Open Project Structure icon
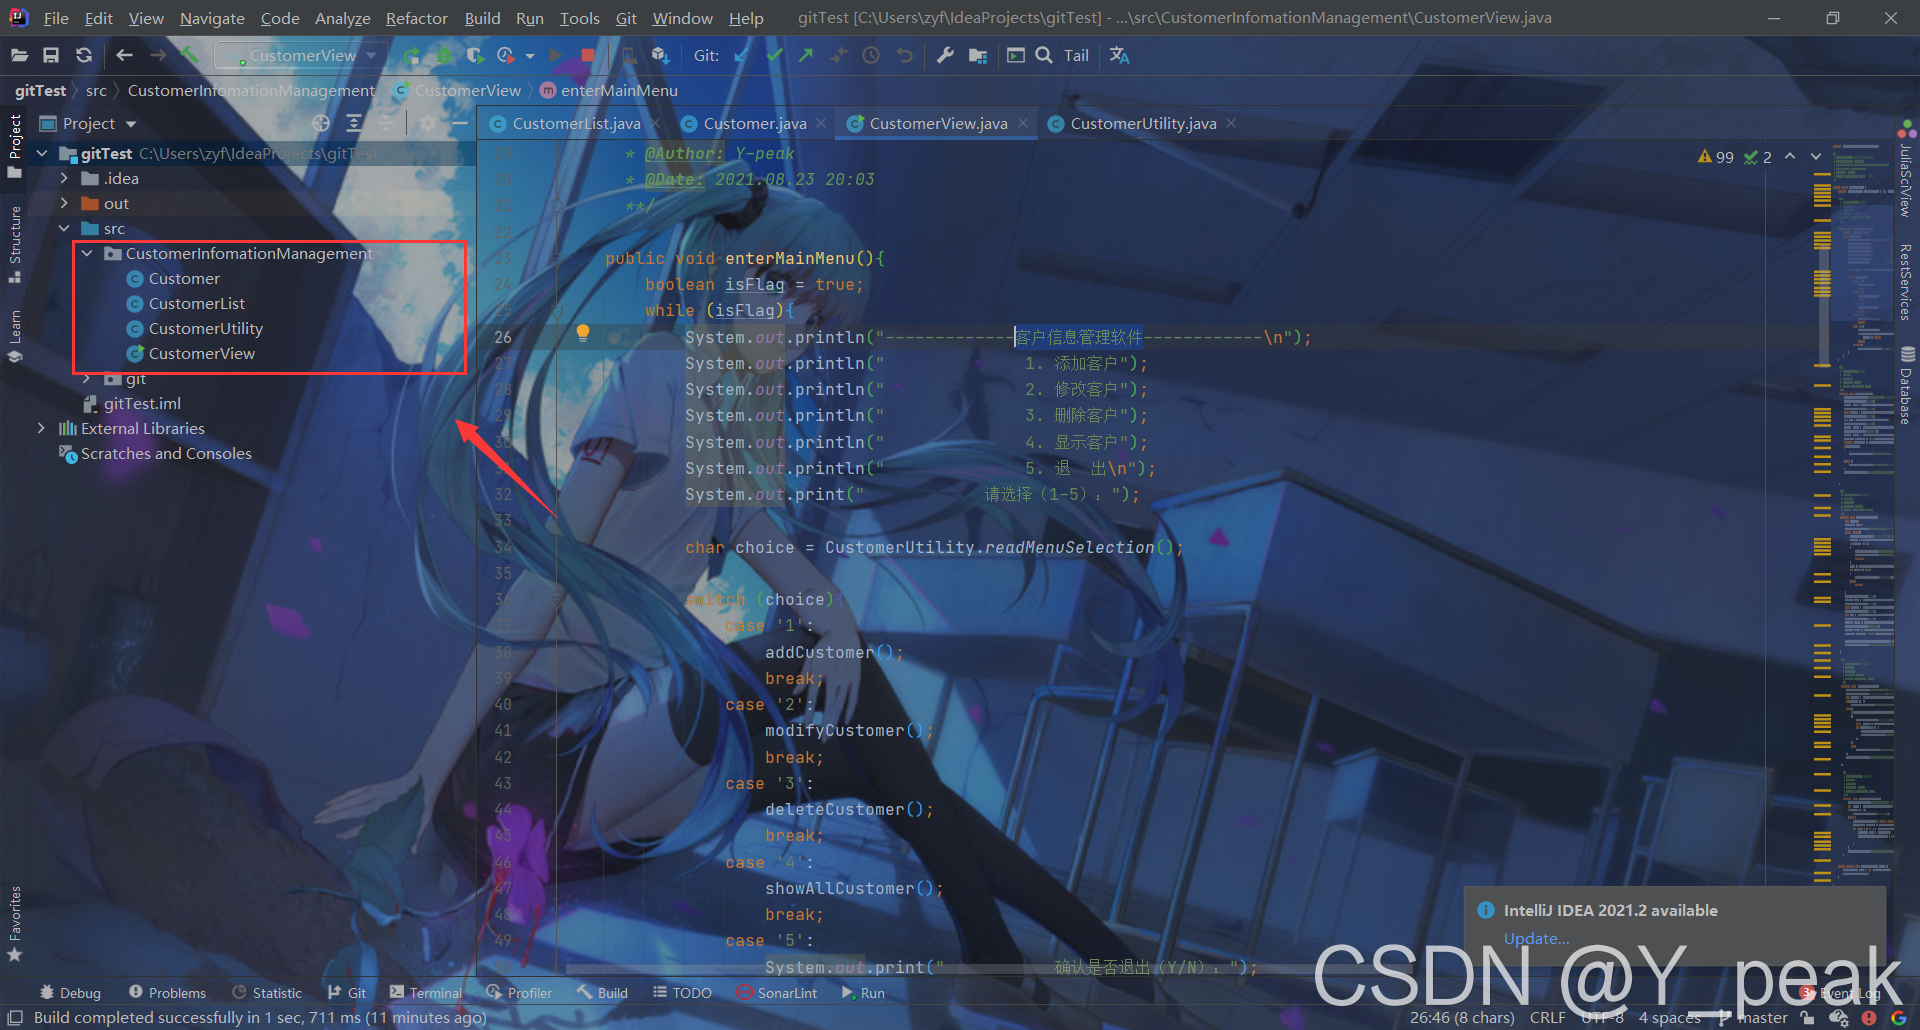The image size is (1920, 1030). pos(978,56)
